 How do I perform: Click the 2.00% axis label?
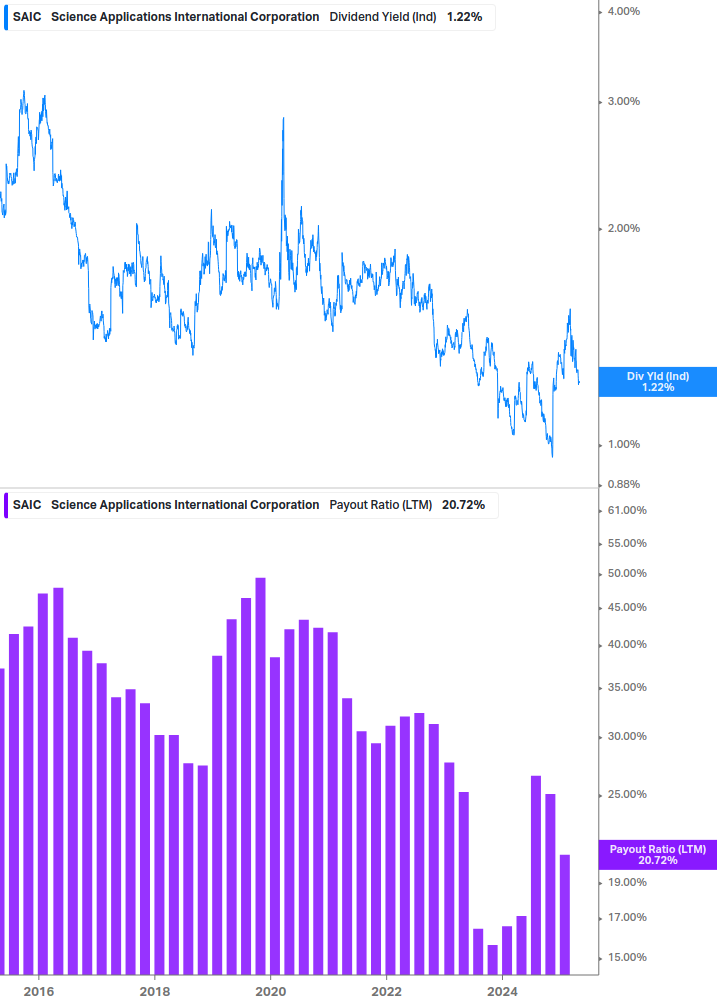click(x=623, y=228)
